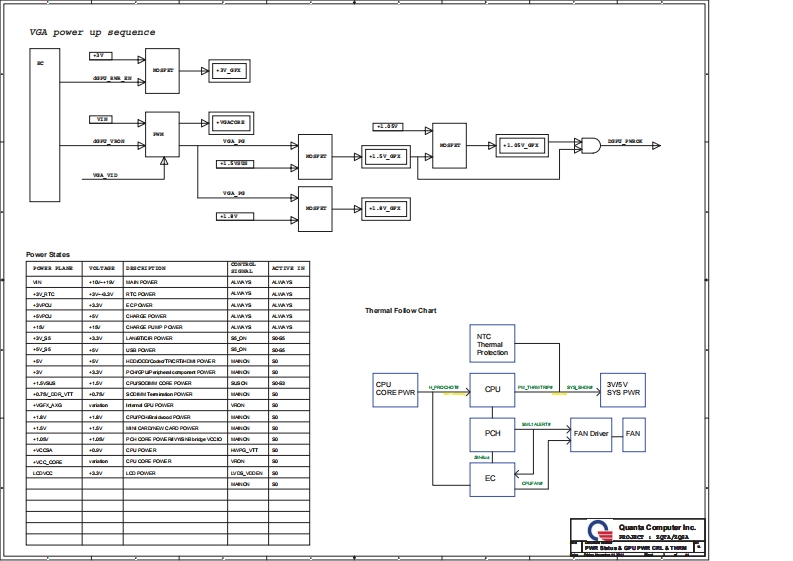Image resolution: width=793 pixels, height=561 pixels.
Task: Select the USB POWER description cell
Action: [x=141, y=351]
